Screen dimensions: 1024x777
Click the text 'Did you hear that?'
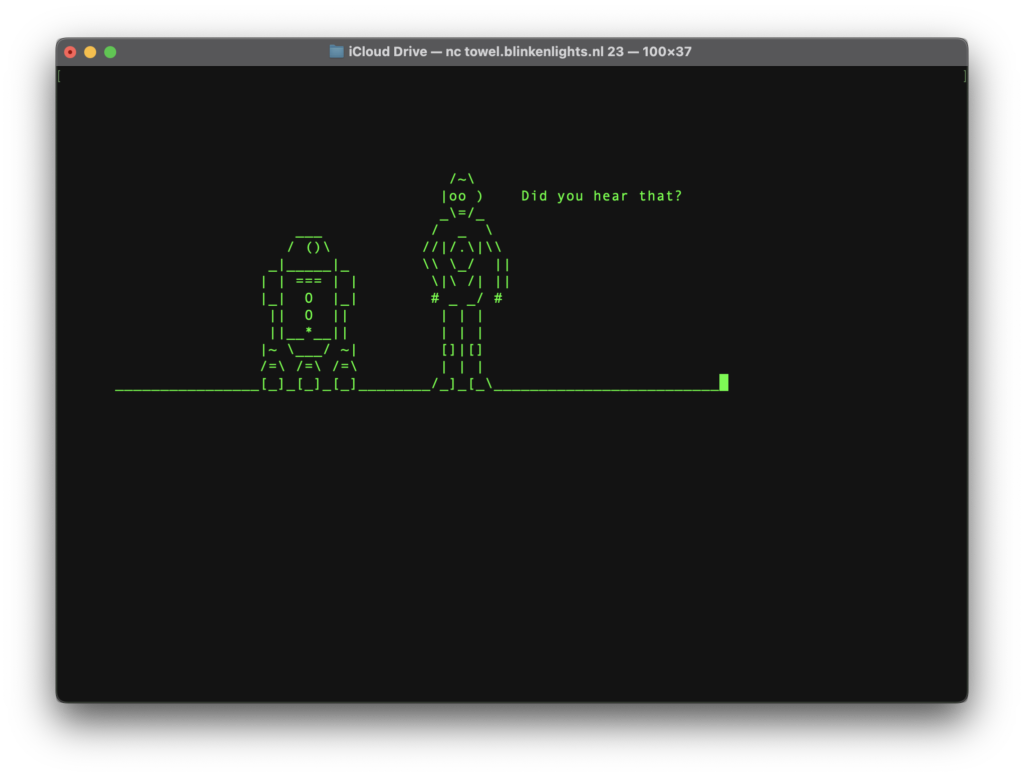tap(601, 196)
